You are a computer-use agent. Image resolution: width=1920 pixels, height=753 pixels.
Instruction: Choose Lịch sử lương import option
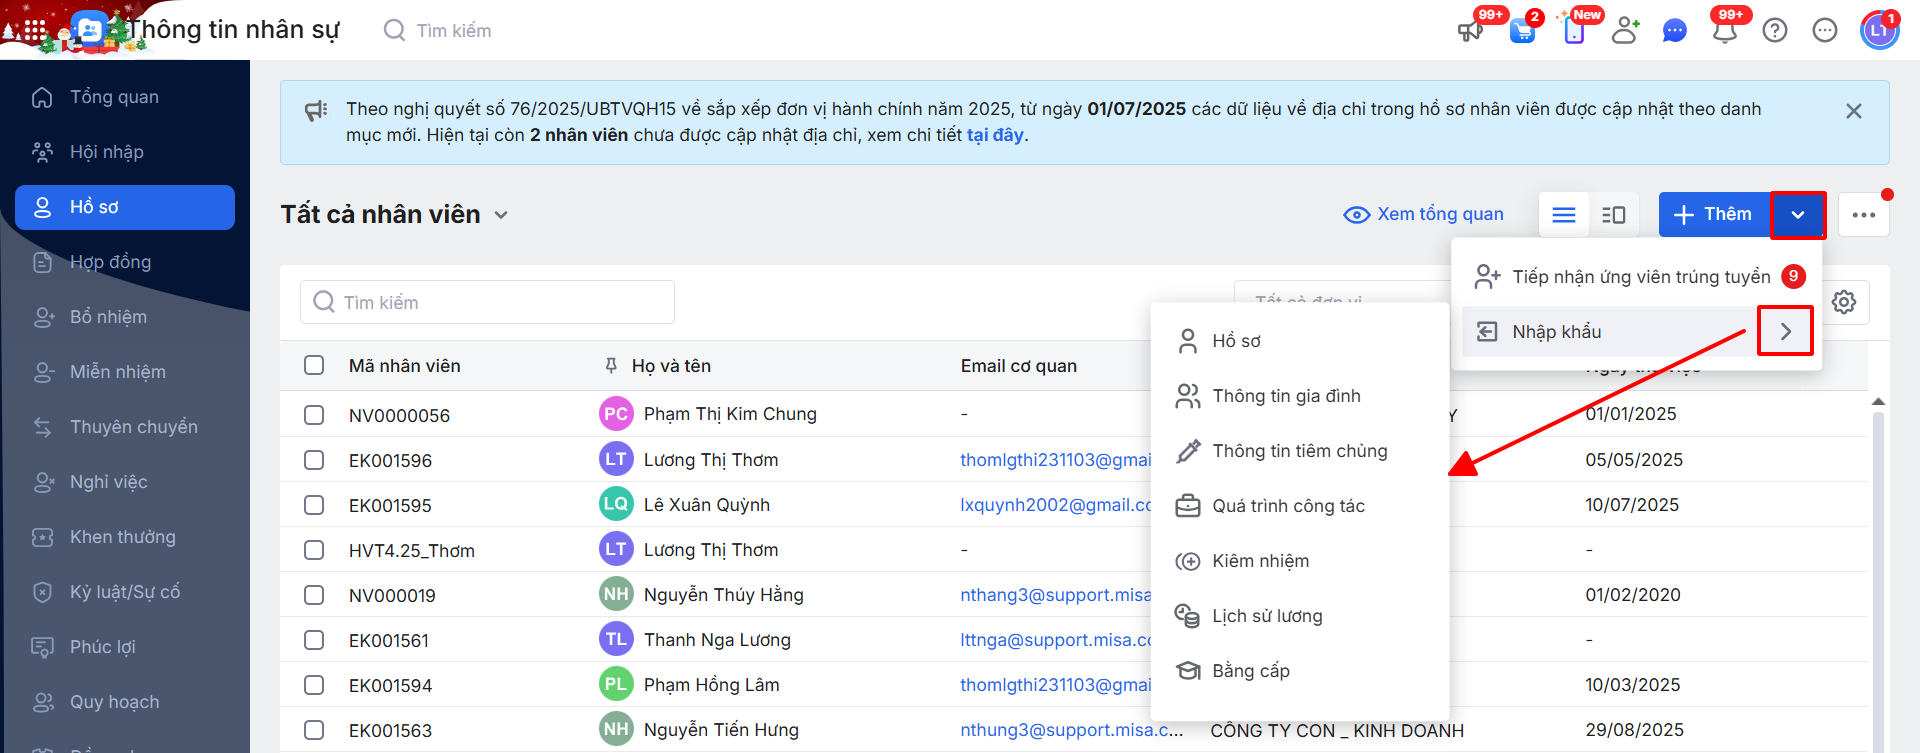pos(1300,616)
